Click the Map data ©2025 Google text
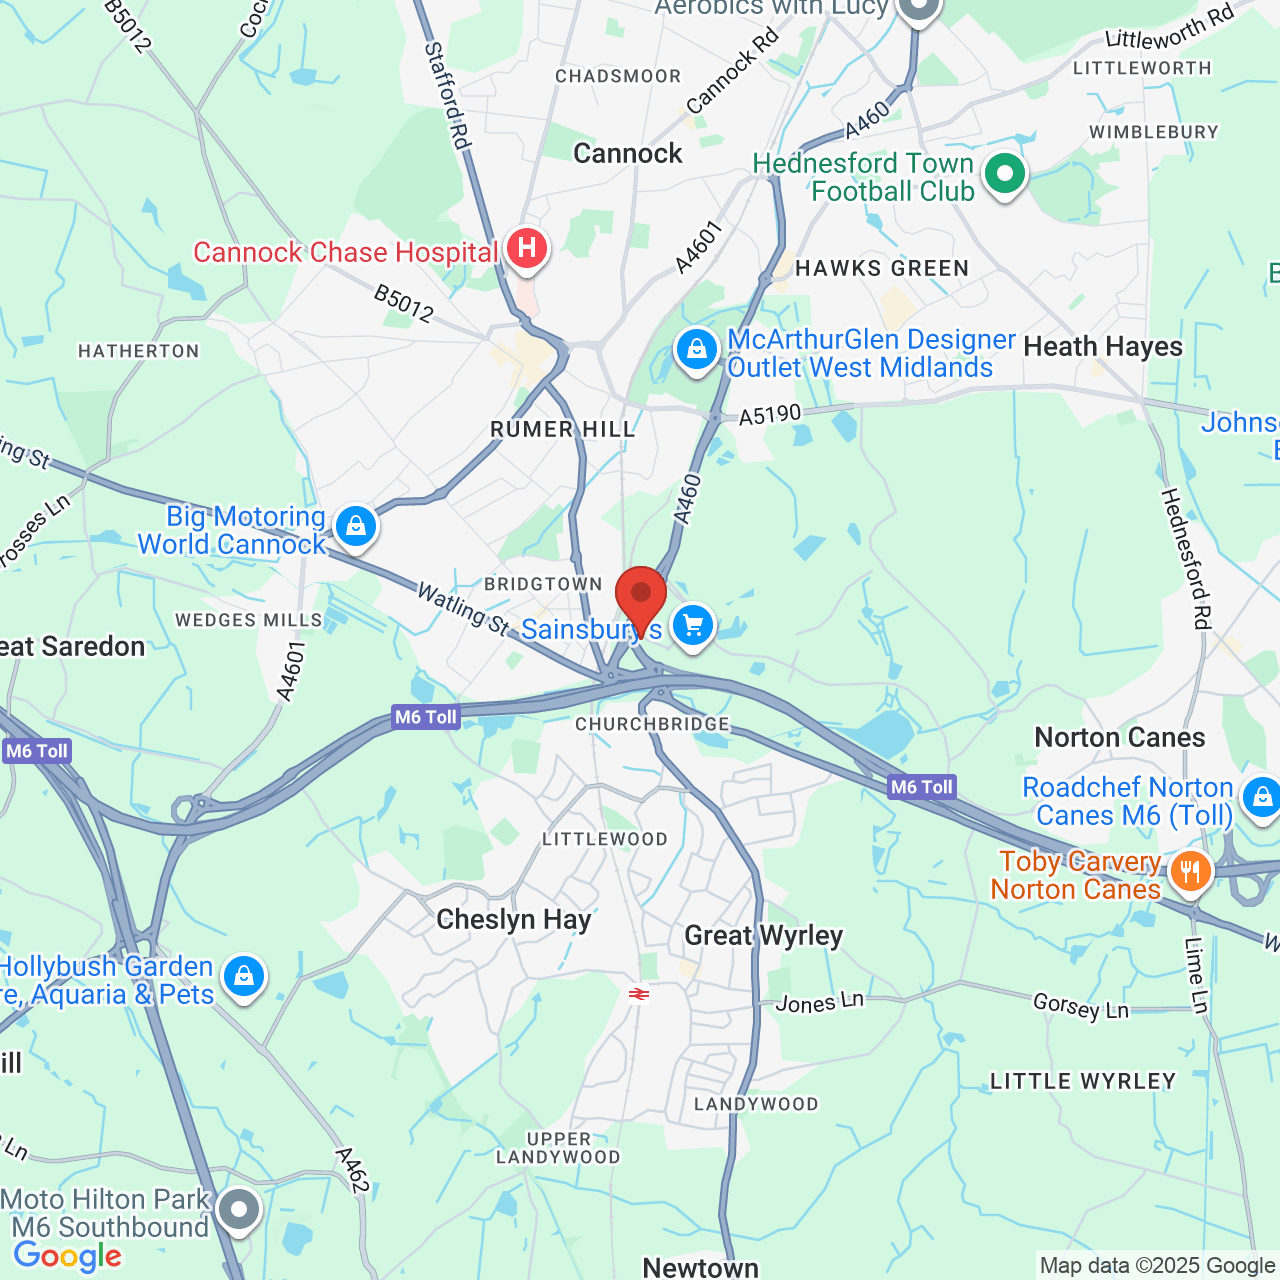1280x1280 pixels. pos(1157,1266)
